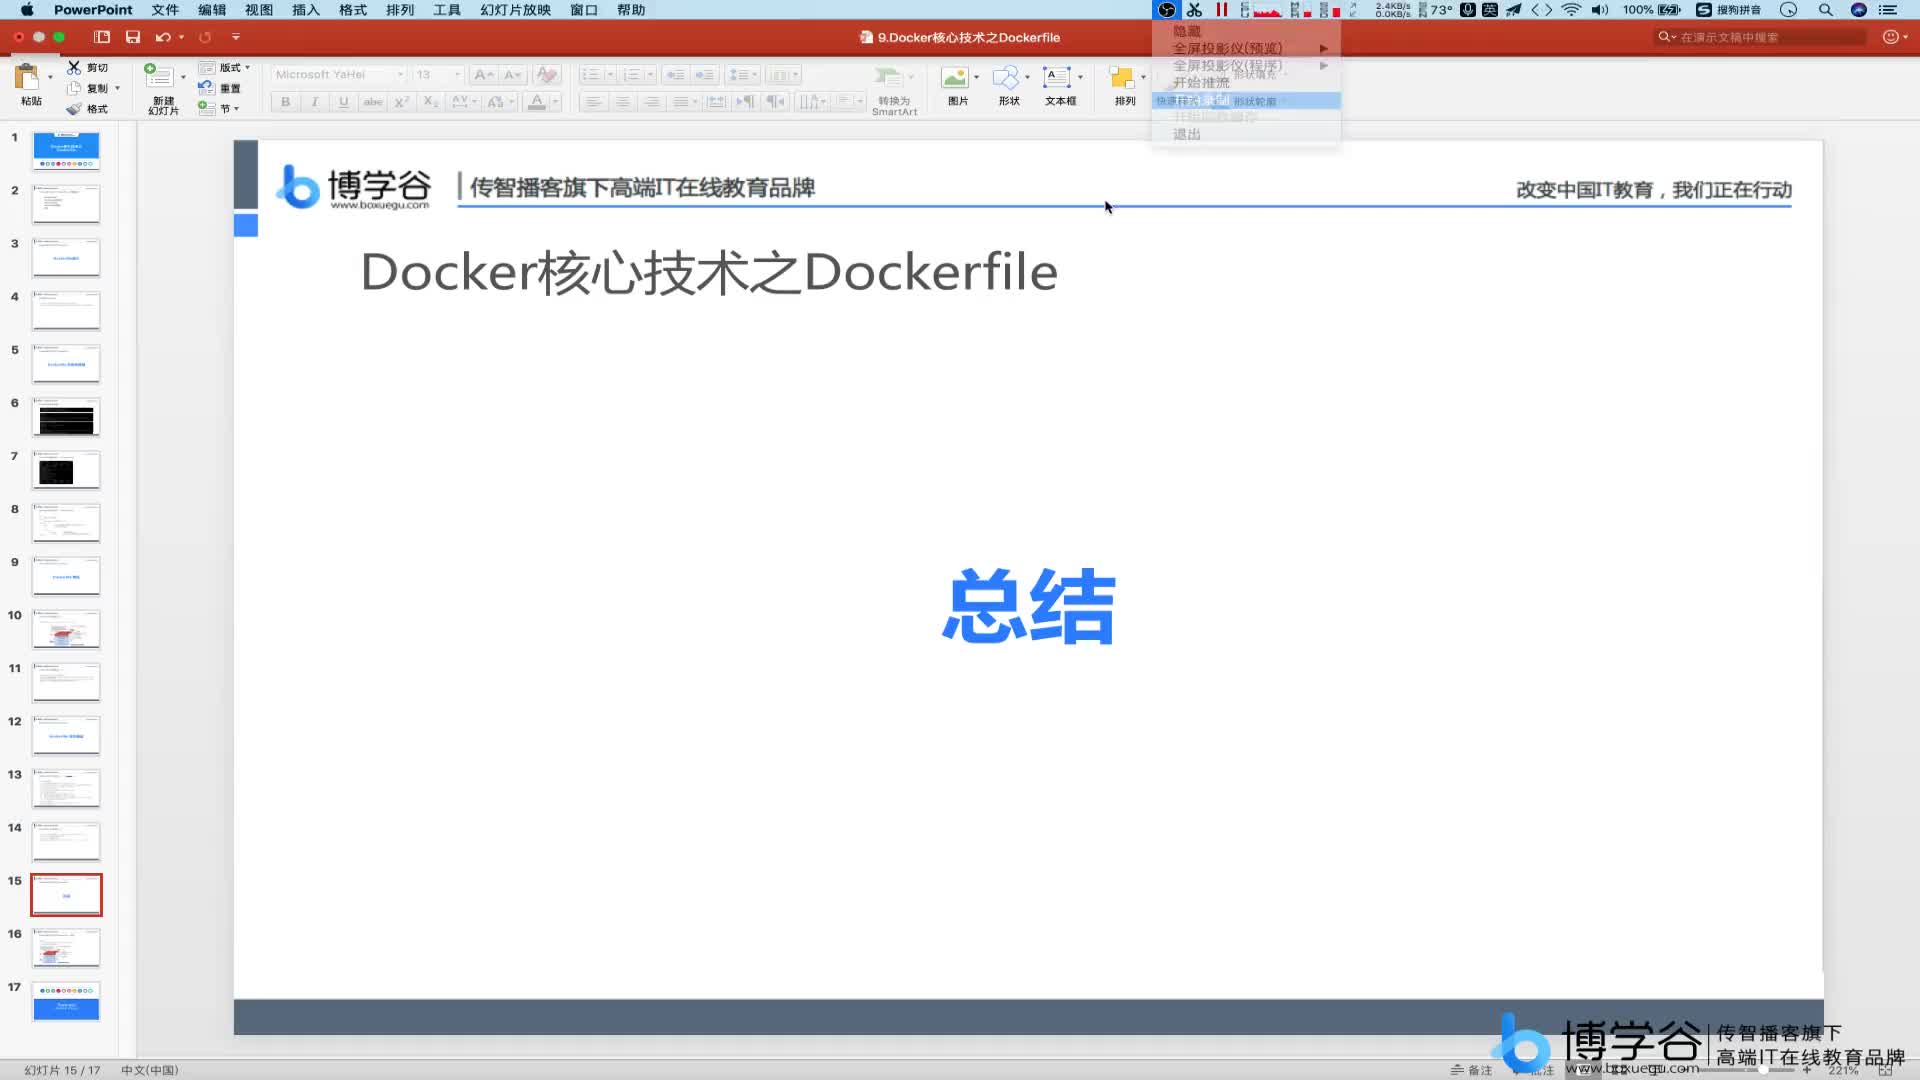Screen dimensions: 1920x1080
Task: Open the 插入 (Insert) menu
Action: (x=306, y=10)
